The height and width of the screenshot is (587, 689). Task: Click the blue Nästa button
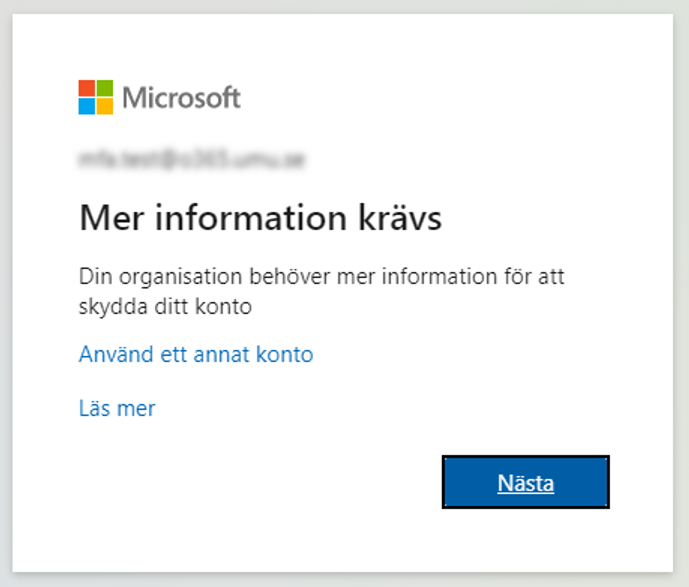point(526,482)
